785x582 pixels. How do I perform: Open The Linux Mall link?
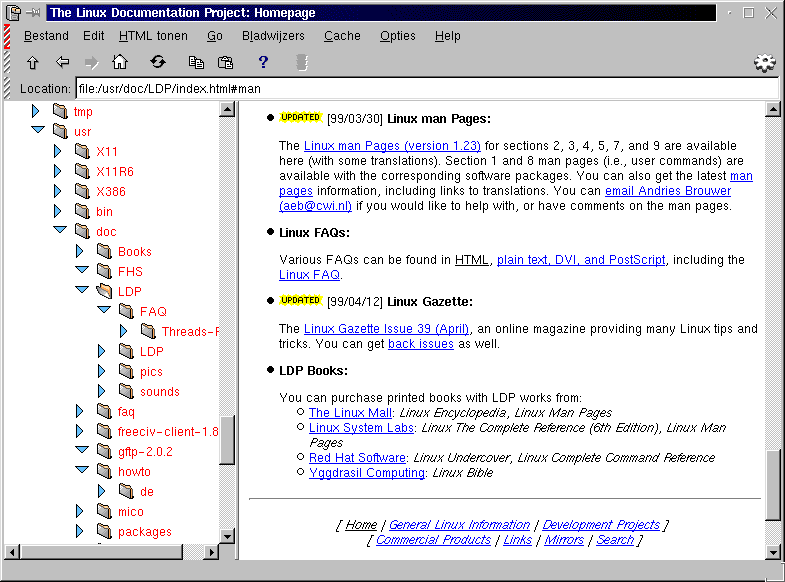350,413
